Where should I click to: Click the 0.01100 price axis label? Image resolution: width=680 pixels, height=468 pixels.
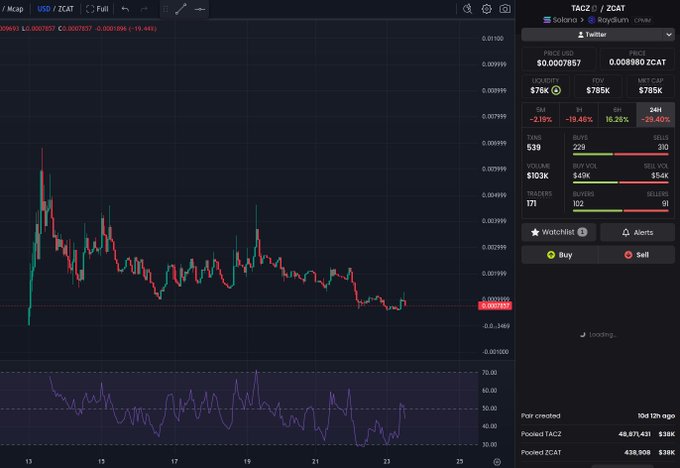click(x=493, y=39)
